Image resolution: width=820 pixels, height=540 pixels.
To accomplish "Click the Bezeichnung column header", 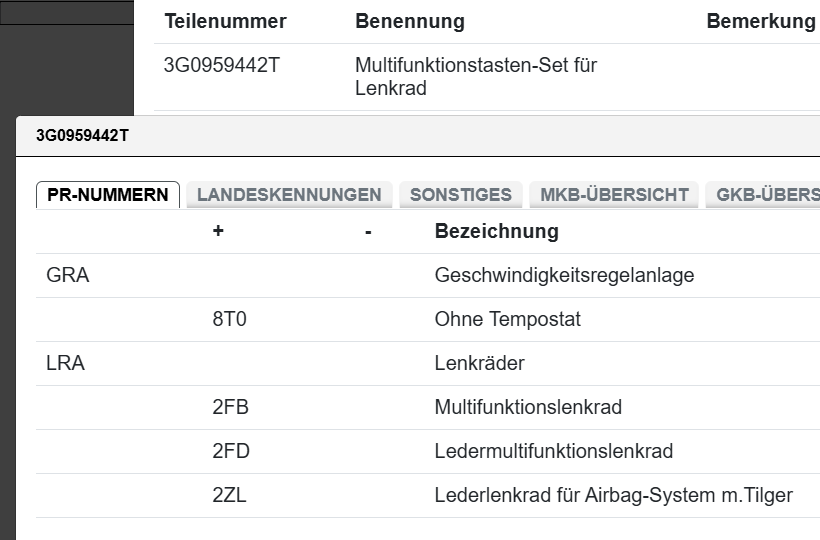I will click(496, 232).
